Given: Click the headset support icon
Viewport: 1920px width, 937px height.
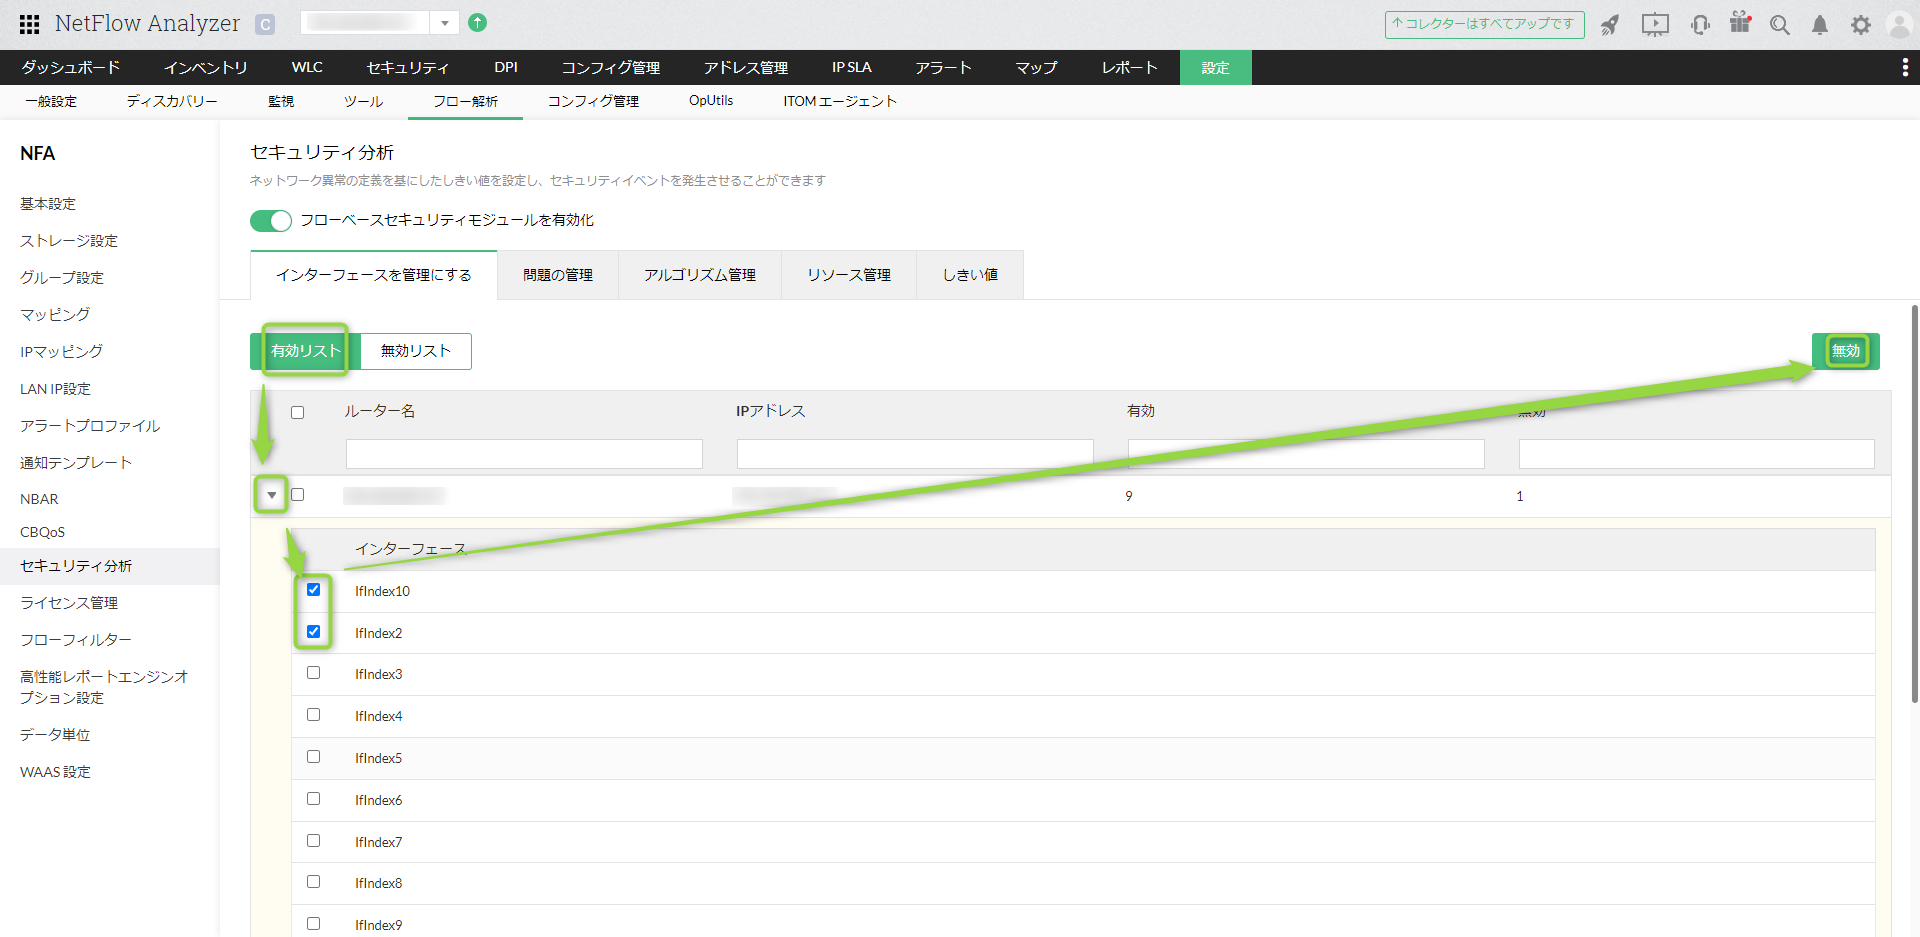Looking at the screenshot, I should pos(1700,25).
